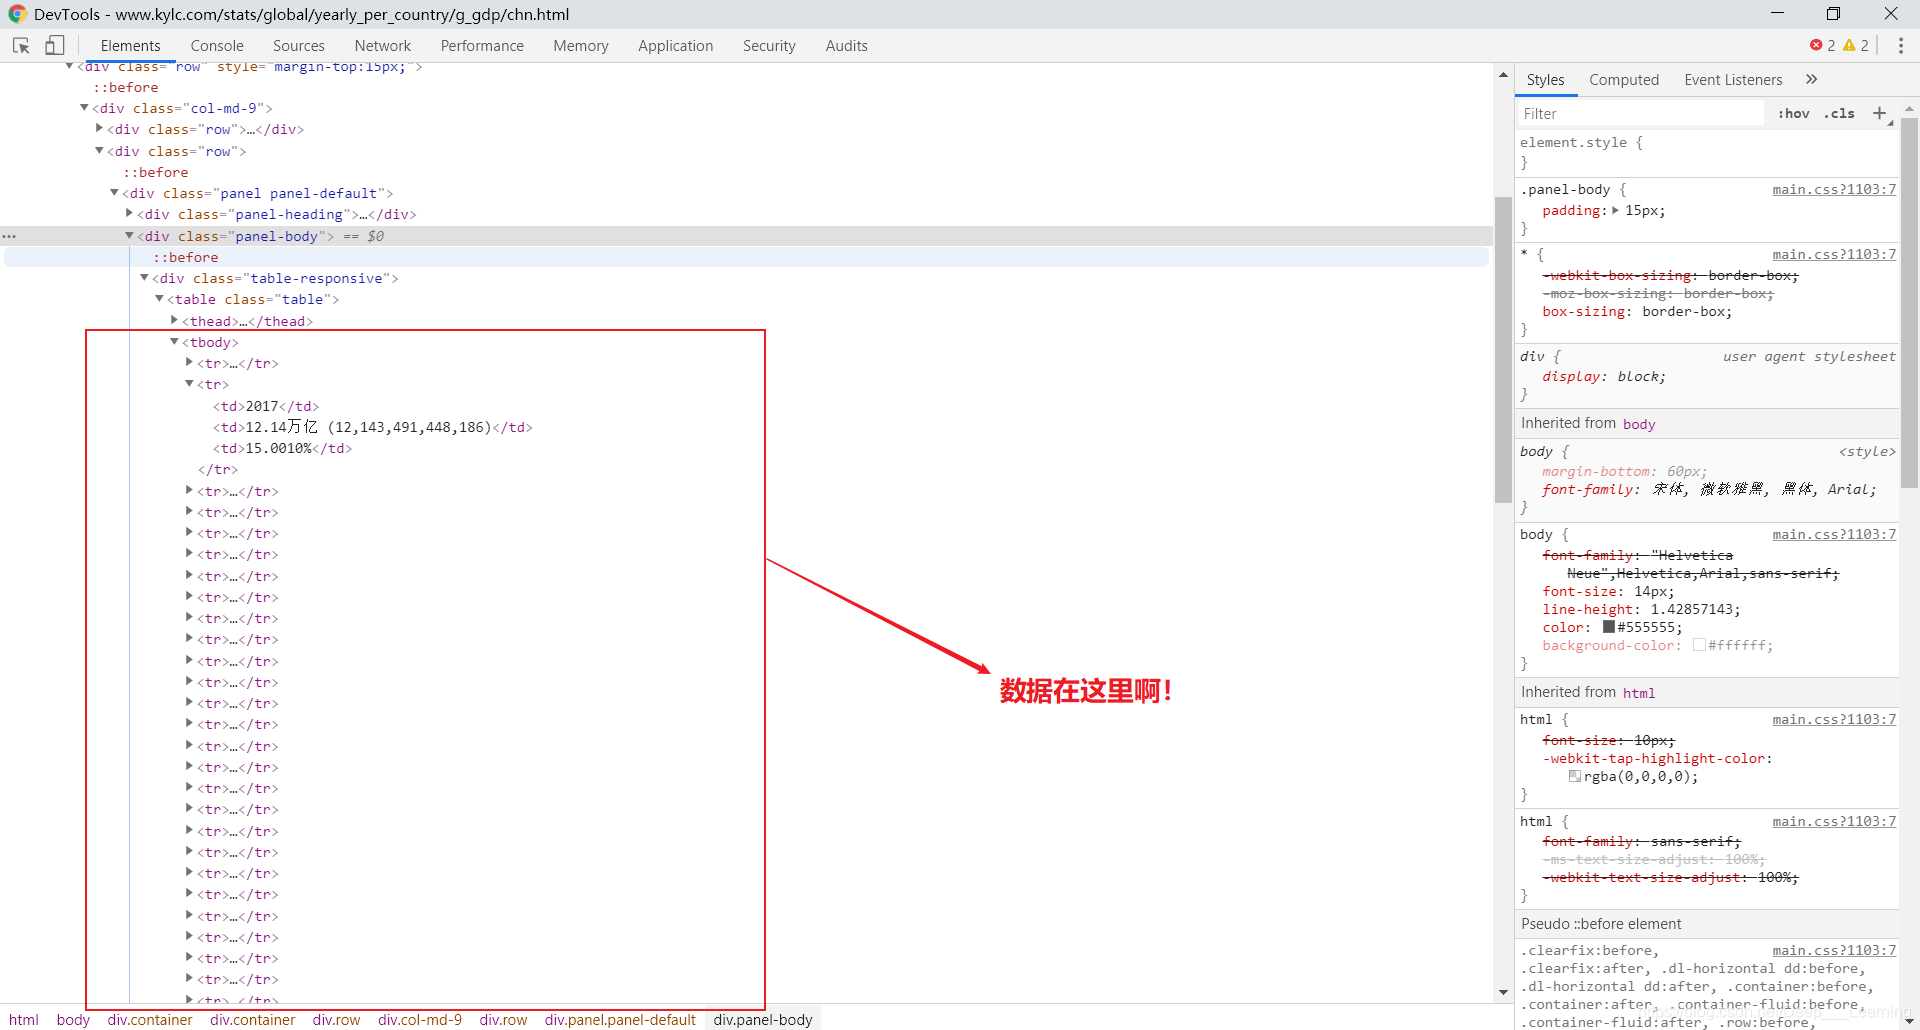
Task: Click the Filter styles input field
Action: tap(1640, 114)
